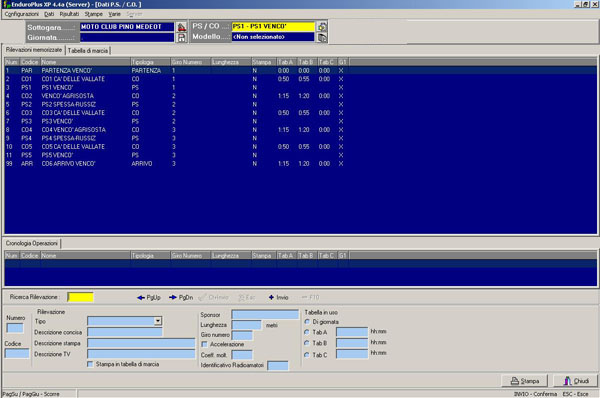
Task: Click the Descrizione TV field
Action: (x=141, y=354)
